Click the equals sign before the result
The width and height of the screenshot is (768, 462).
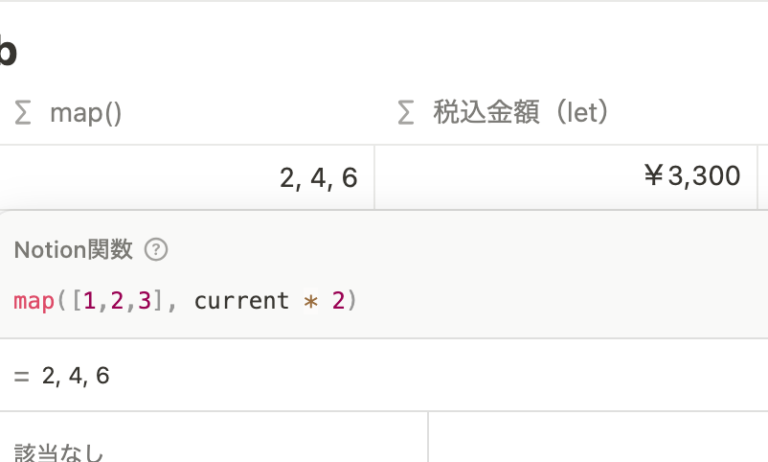[22, 376]
